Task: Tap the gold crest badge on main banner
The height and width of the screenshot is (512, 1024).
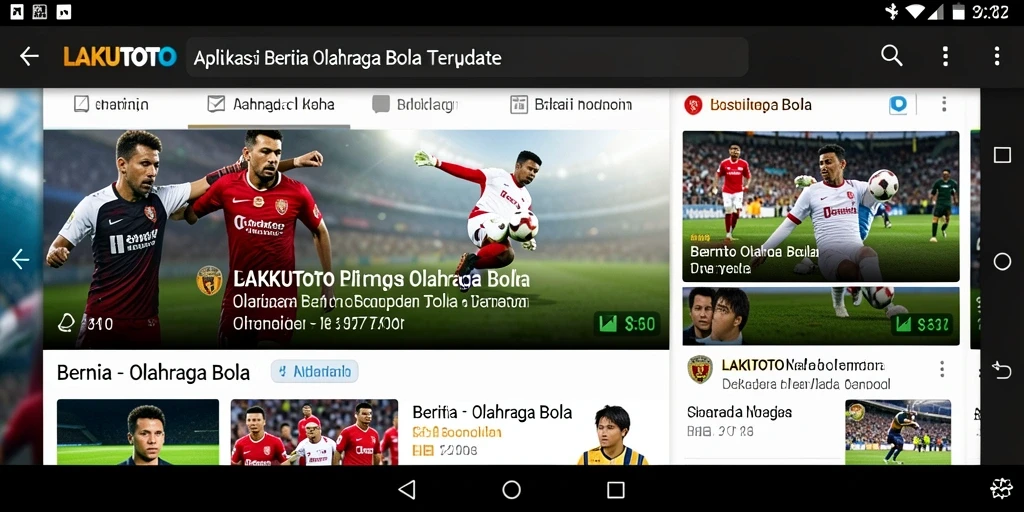Action: click(x=210, y=280)
